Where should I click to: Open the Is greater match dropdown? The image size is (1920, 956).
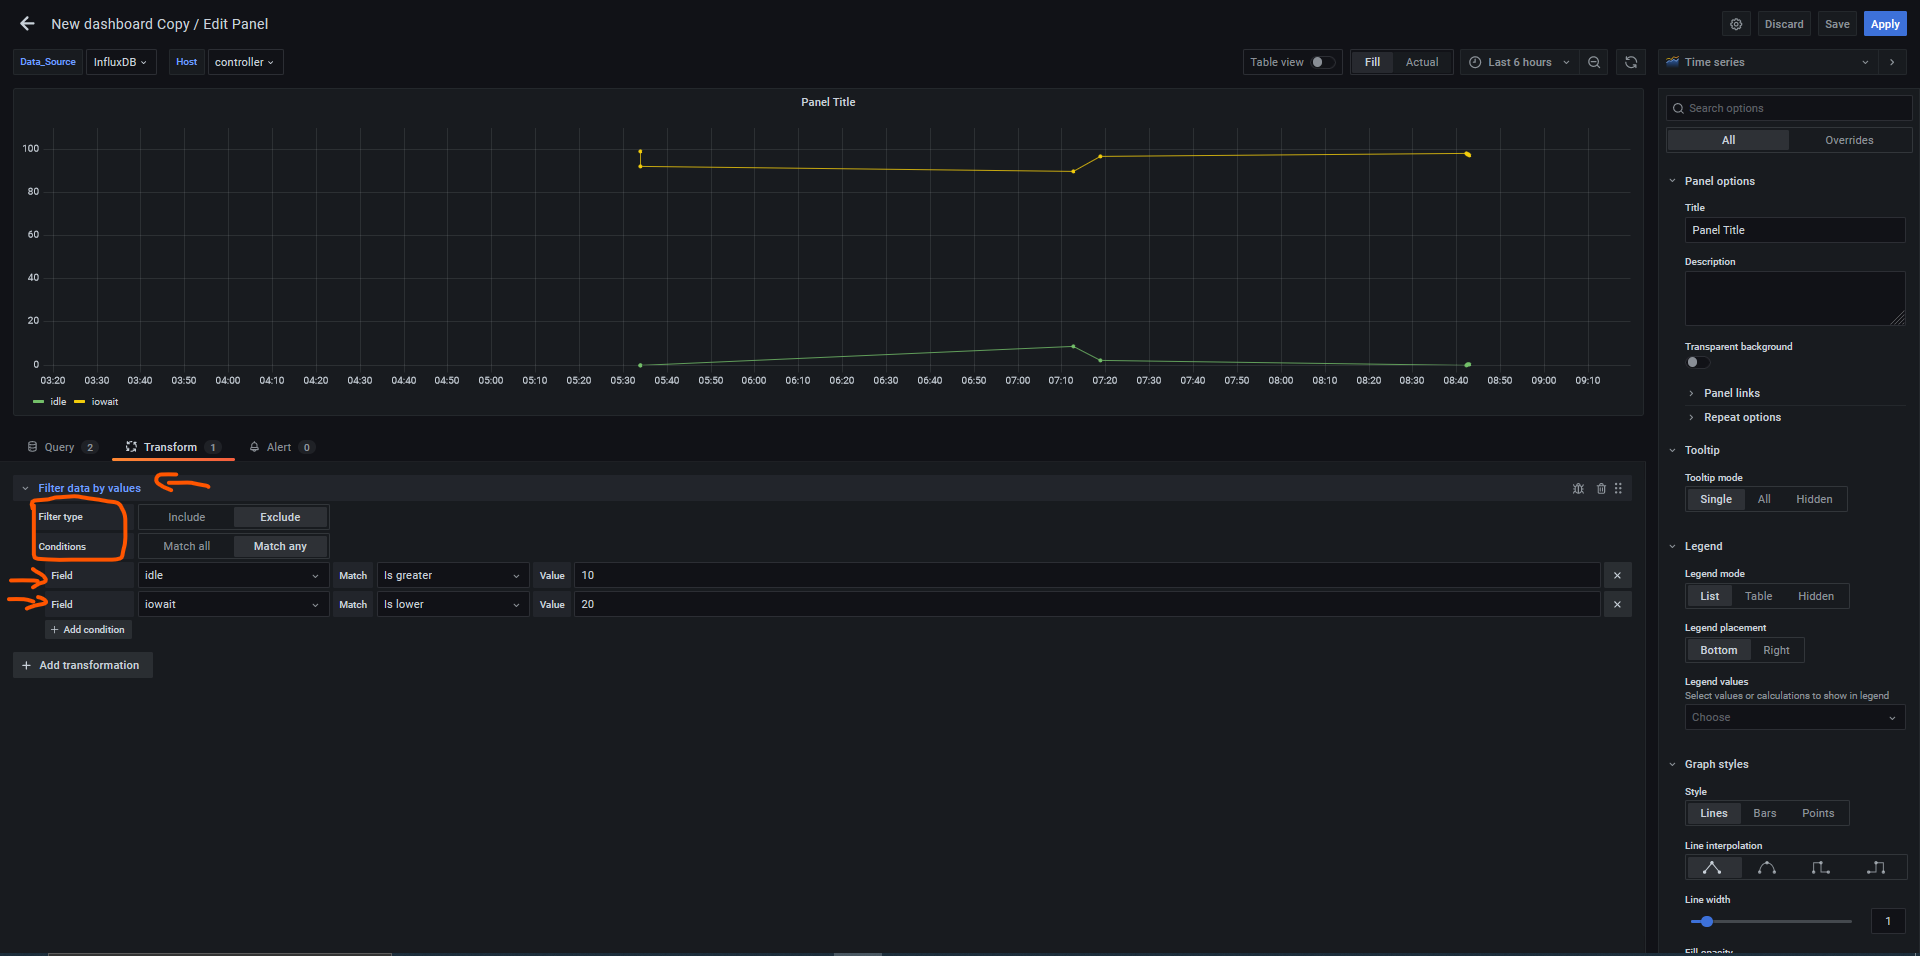(452, 576)
